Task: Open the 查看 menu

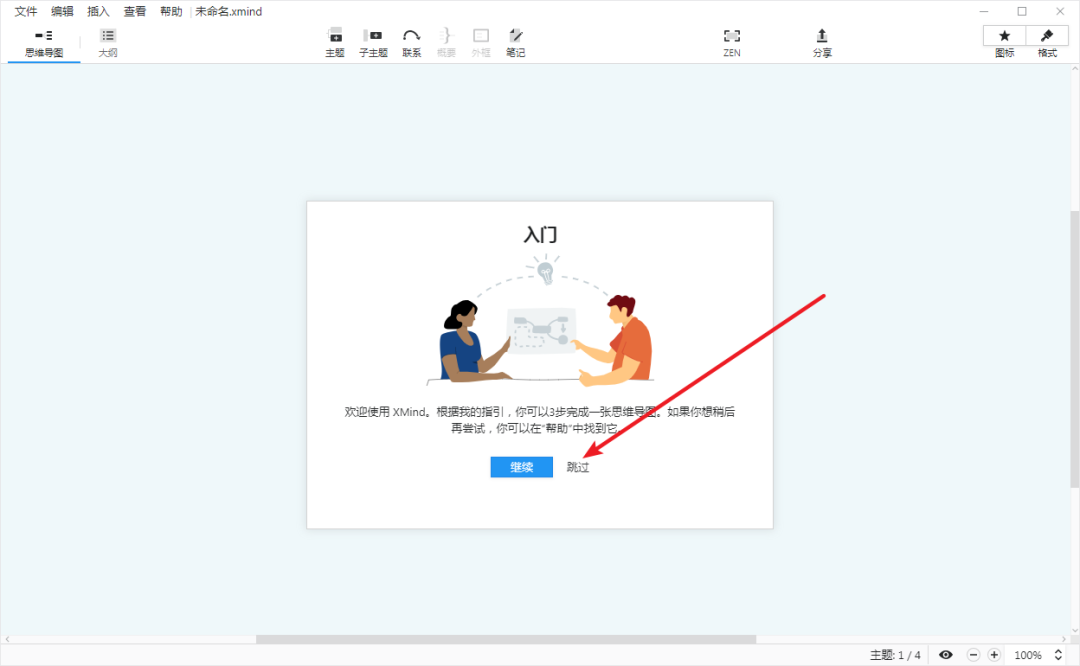Action: [x=135, y=11]
